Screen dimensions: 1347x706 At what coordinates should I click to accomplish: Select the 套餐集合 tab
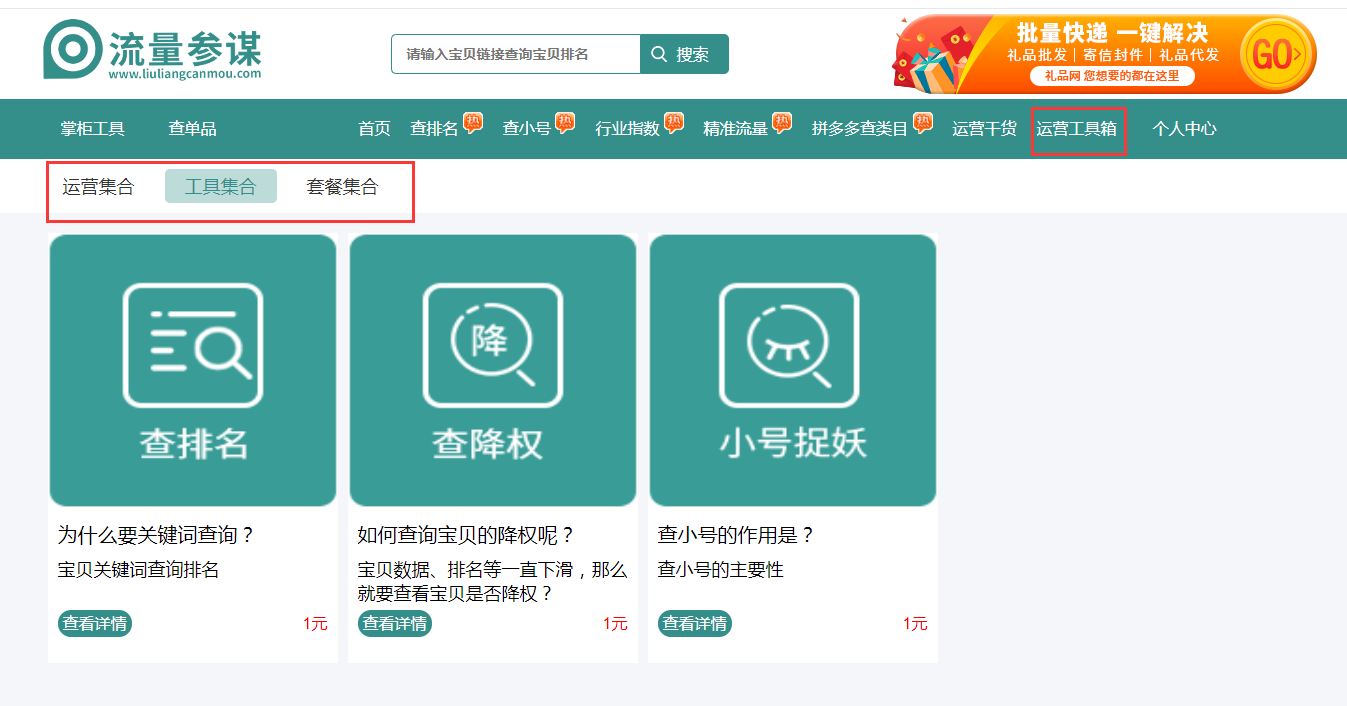tap(341, 186)
